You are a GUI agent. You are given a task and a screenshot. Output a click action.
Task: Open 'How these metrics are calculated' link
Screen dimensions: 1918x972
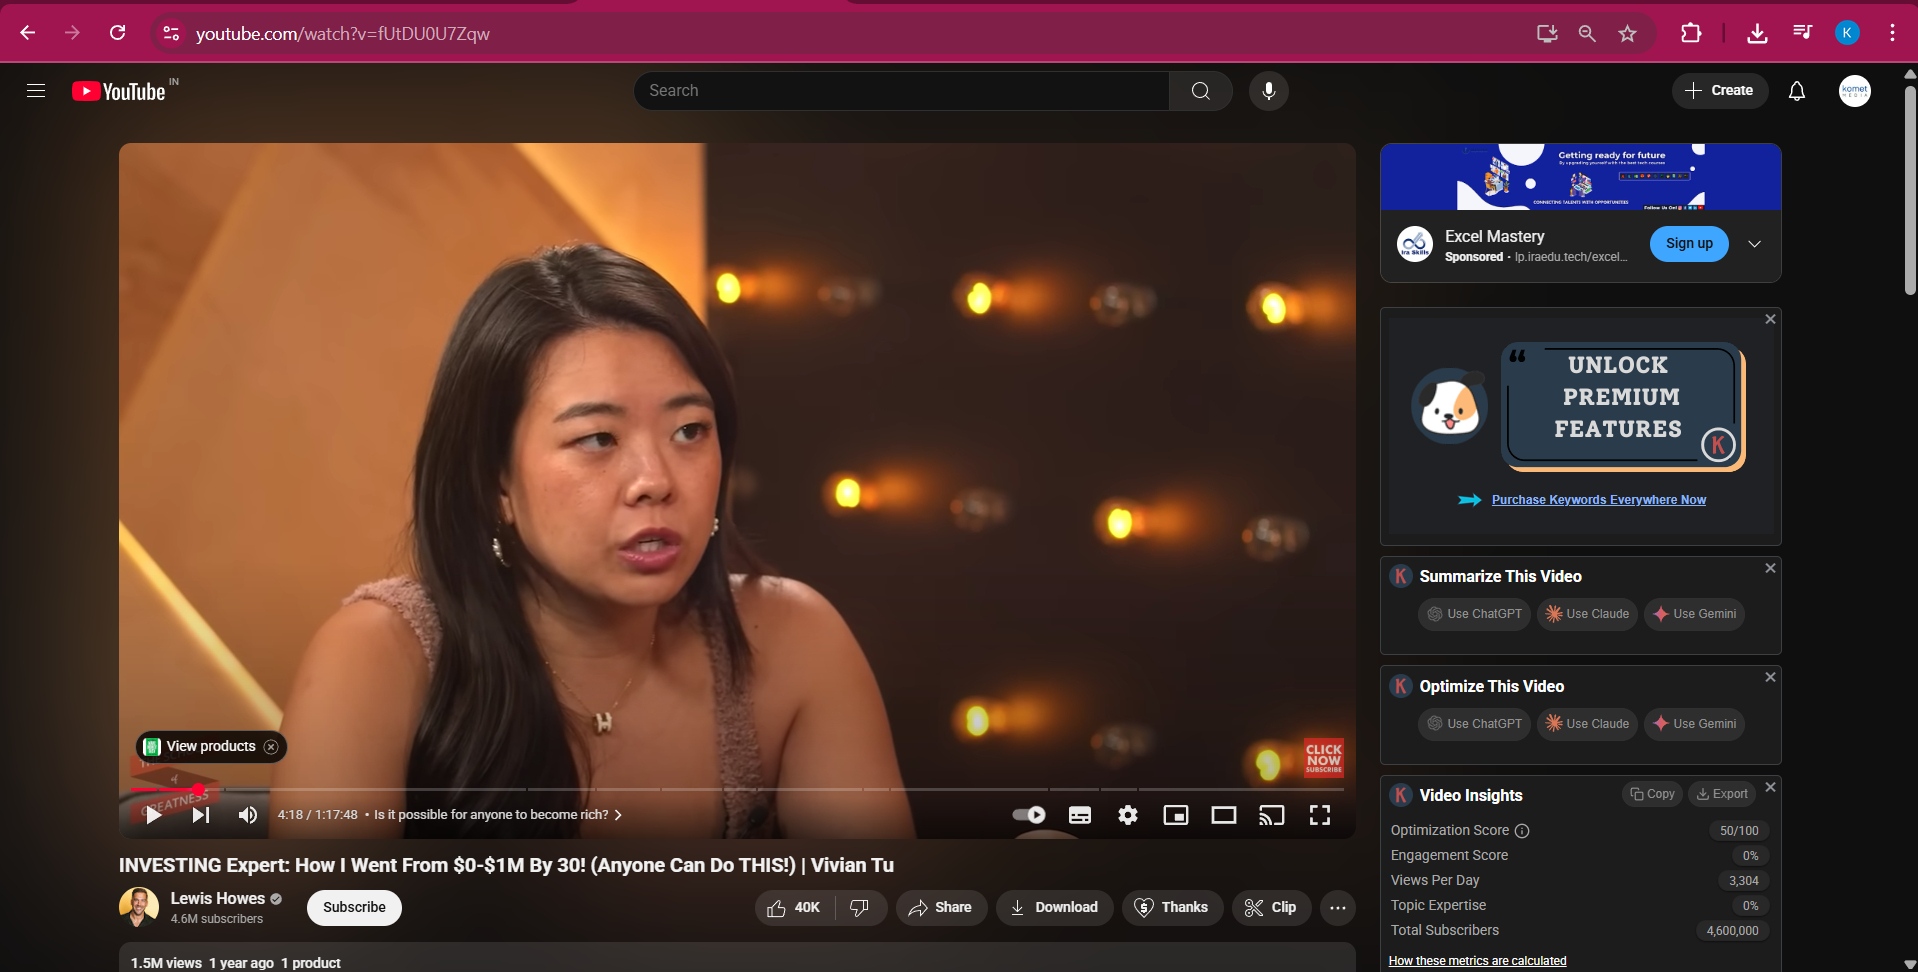coord(1477,961)
